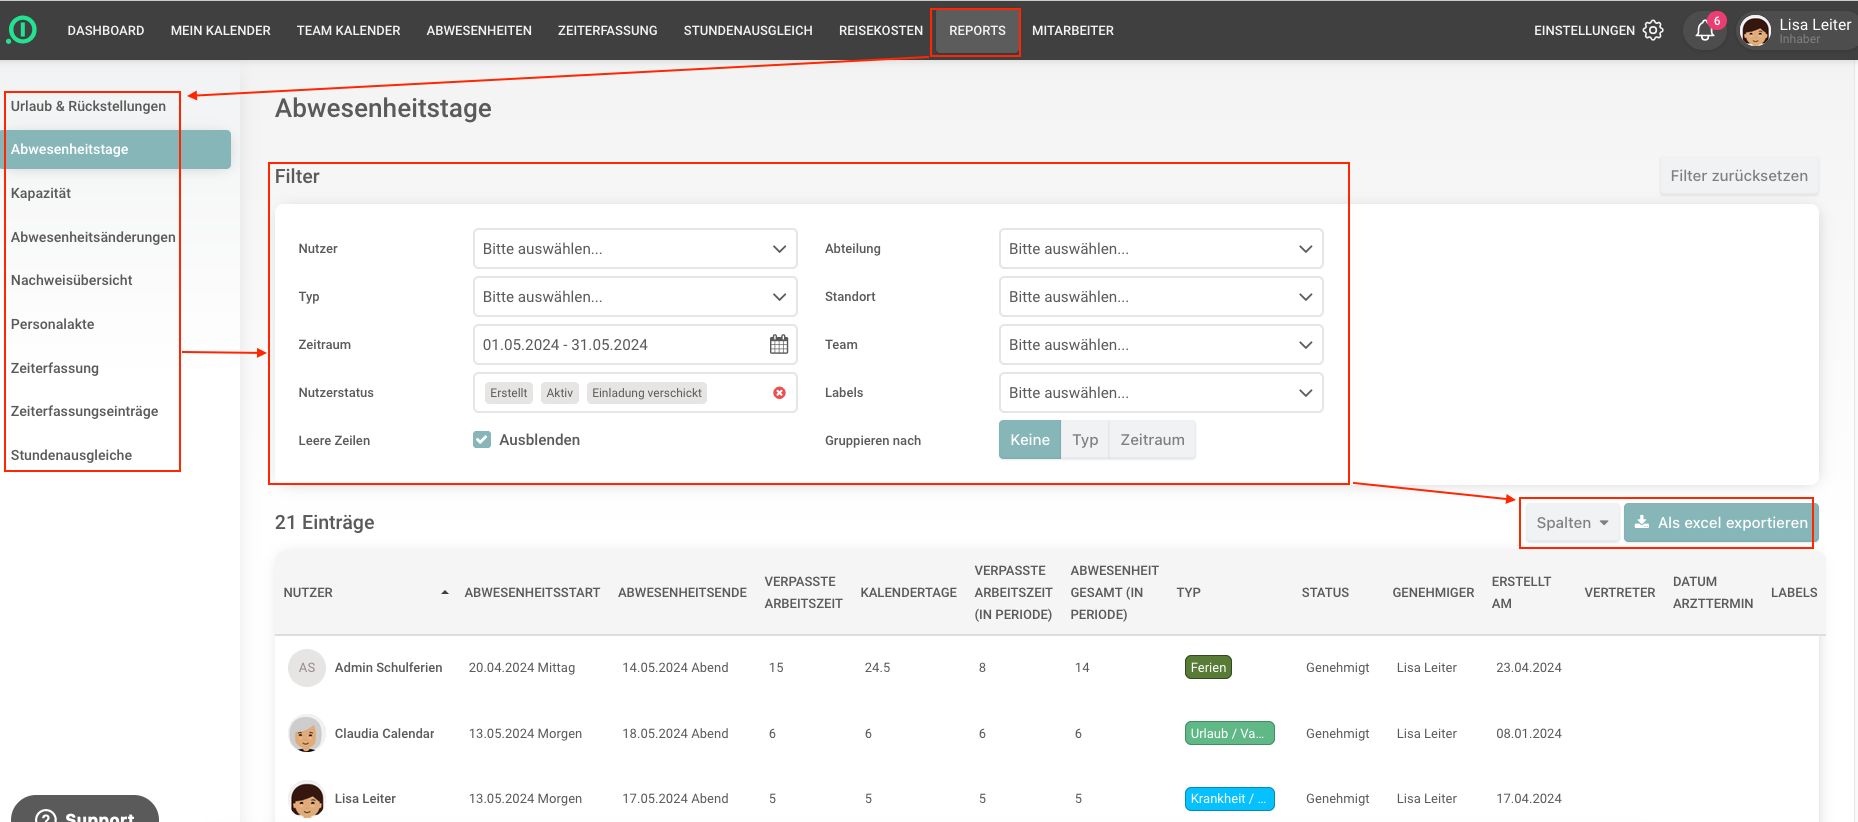Viewport: 1858px width, 822px height.
Task: Sort by Abwesenheitsende column header
Action: point(682,593)
